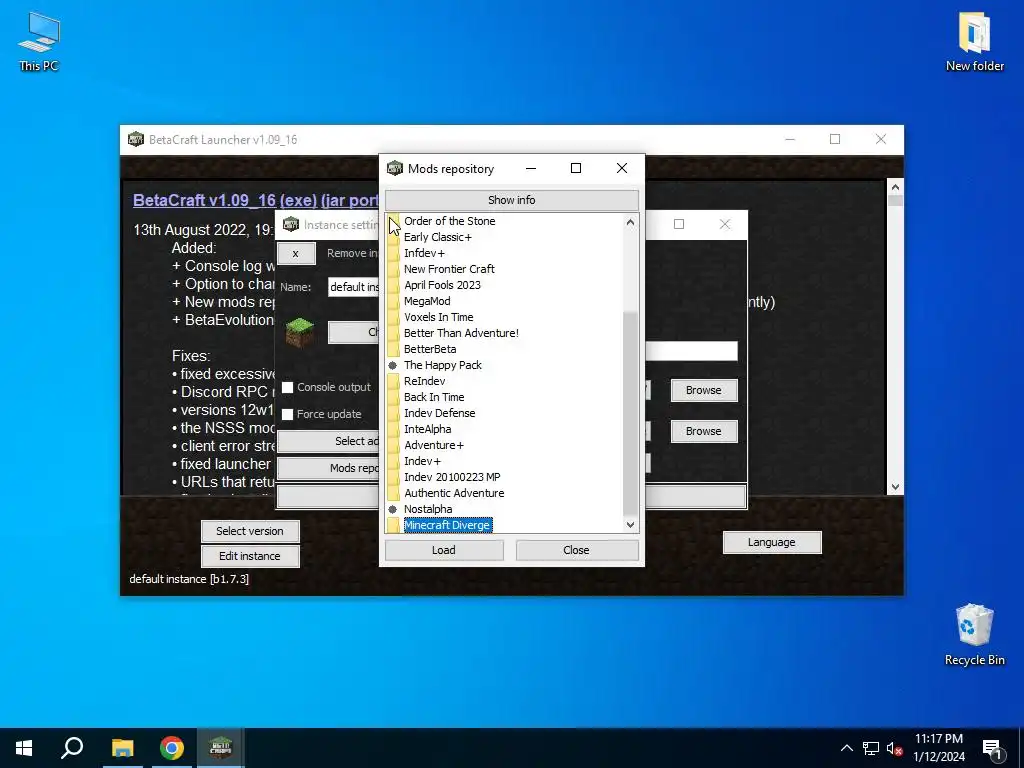Click the muted volume tray icon

[894, 748]
